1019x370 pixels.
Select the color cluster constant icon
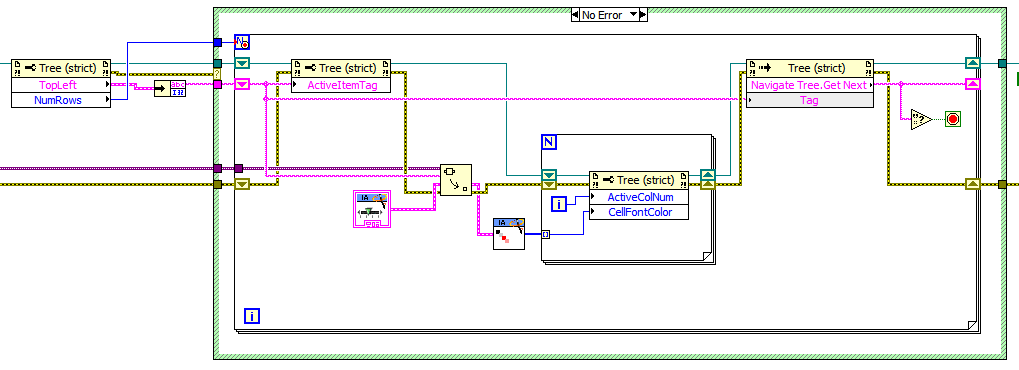pos(508,234)
